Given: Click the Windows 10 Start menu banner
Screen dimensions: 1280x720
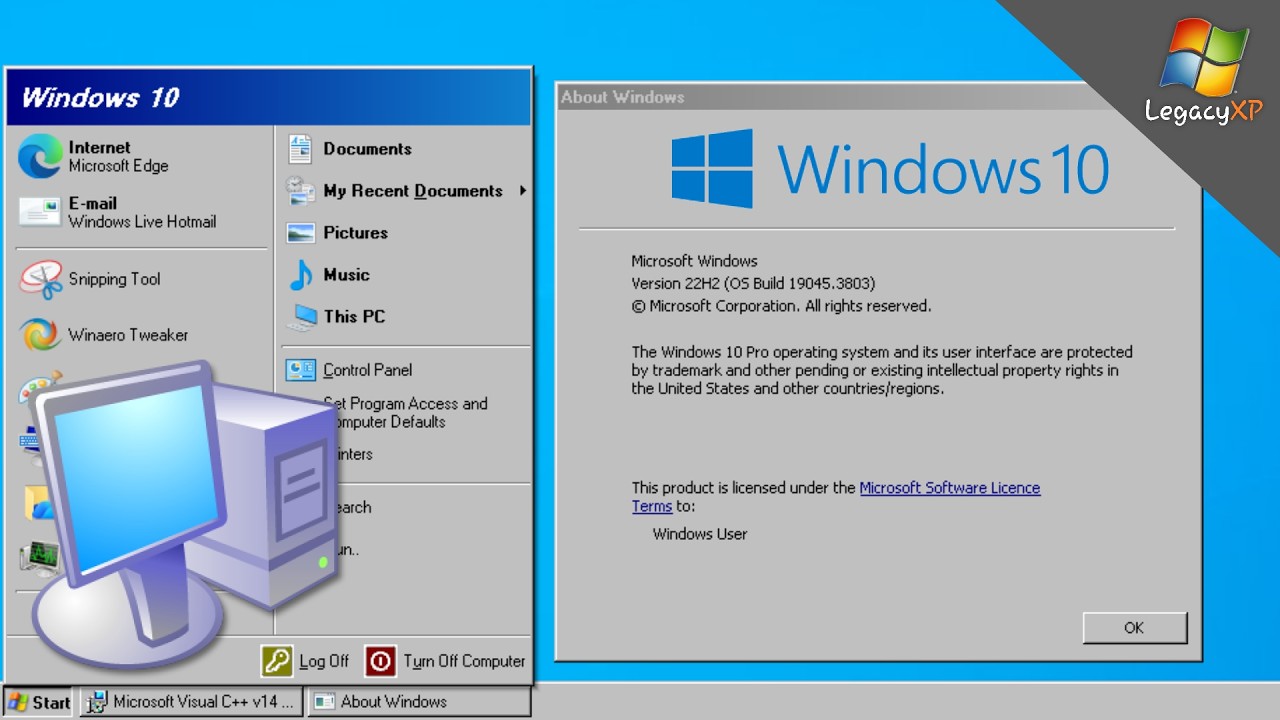Looking at the screenshot, I should [x=268, y=97].
